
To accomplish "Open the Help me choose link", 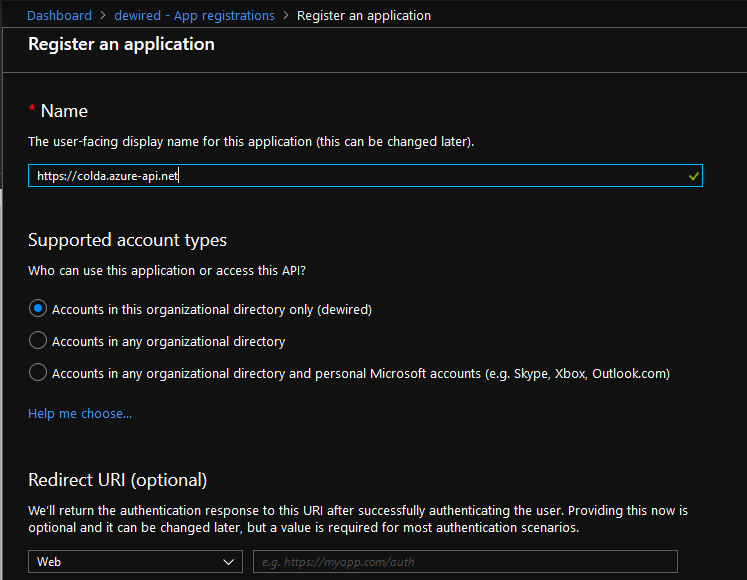I will coord(80,413).
